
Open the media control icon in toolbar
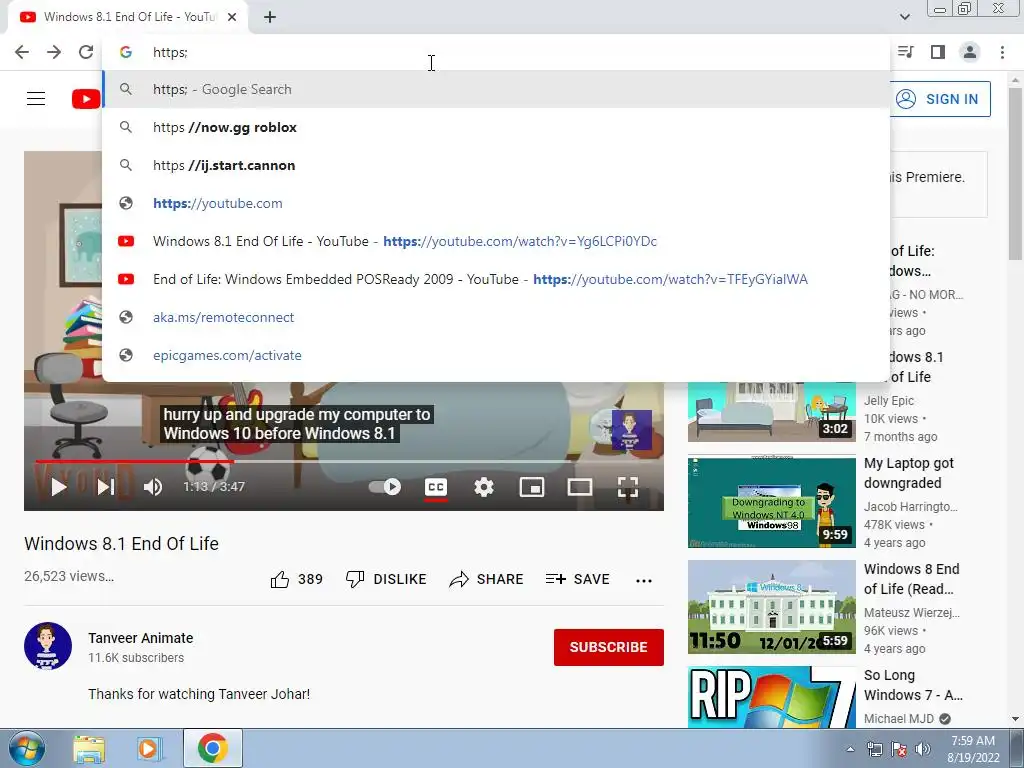[906, 52]
